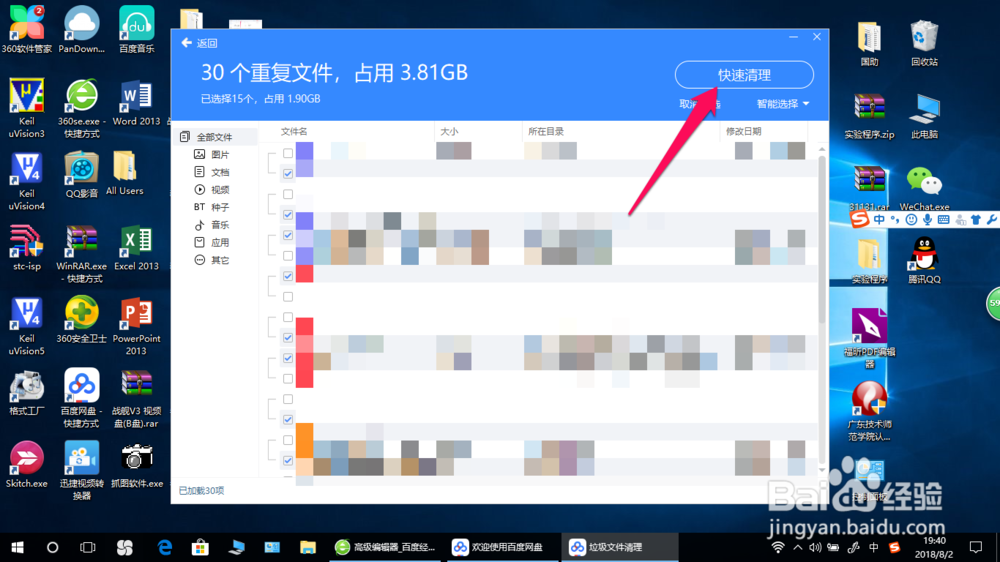This screenshot has width=1000, height=562.
Task: Open Windows Start menu
Action: point(17,547)
